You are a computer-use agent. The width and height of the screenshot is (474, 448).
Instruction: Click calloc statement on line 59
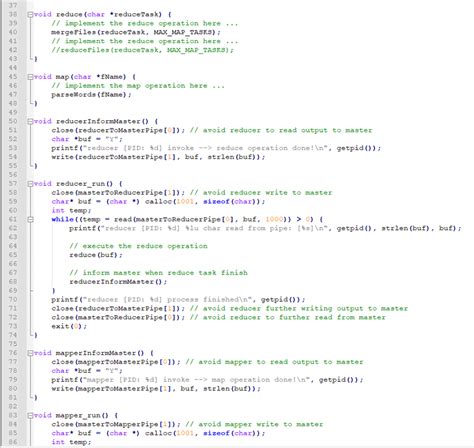(x=158, y=202)
